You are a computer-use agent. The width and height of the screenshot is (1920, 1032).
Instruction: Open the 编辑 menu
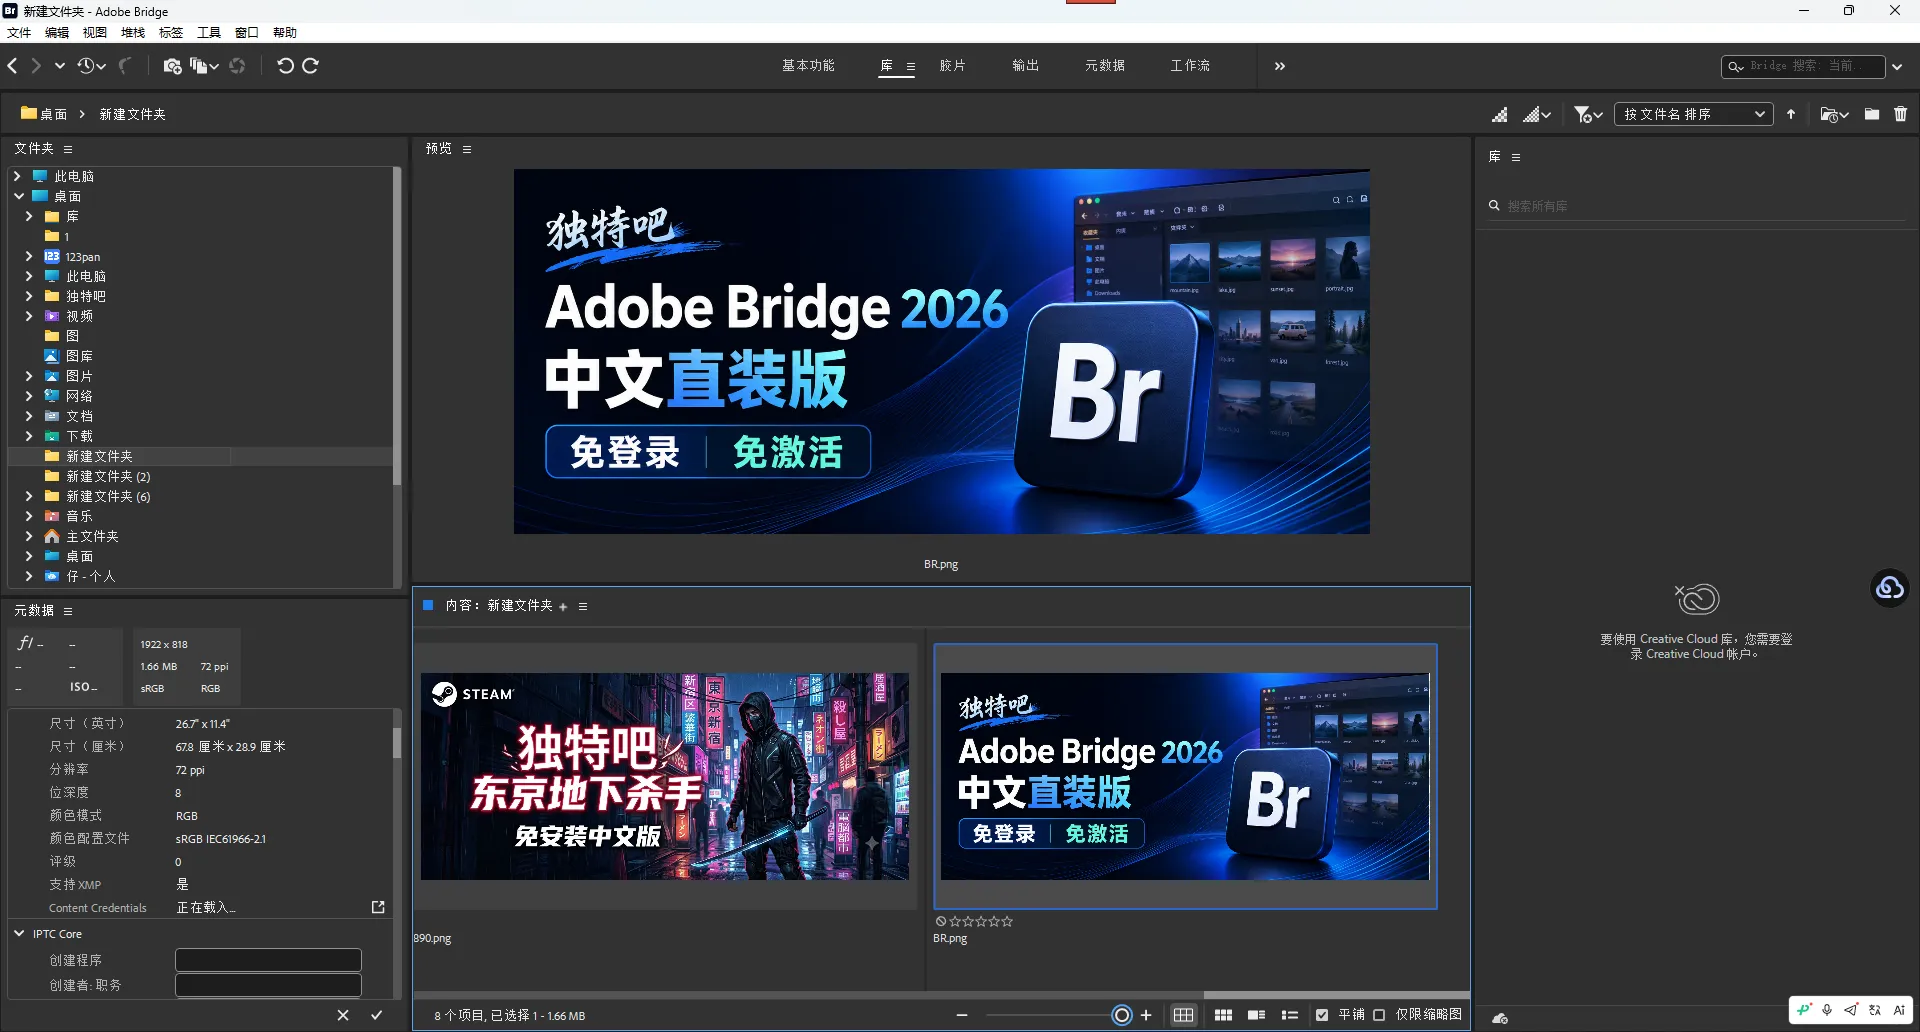(57, 33)
